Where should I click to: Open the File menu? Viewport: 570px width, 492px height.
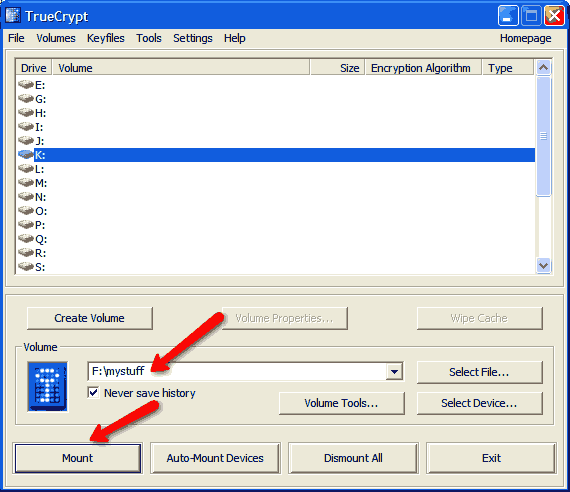coord(16,38)
